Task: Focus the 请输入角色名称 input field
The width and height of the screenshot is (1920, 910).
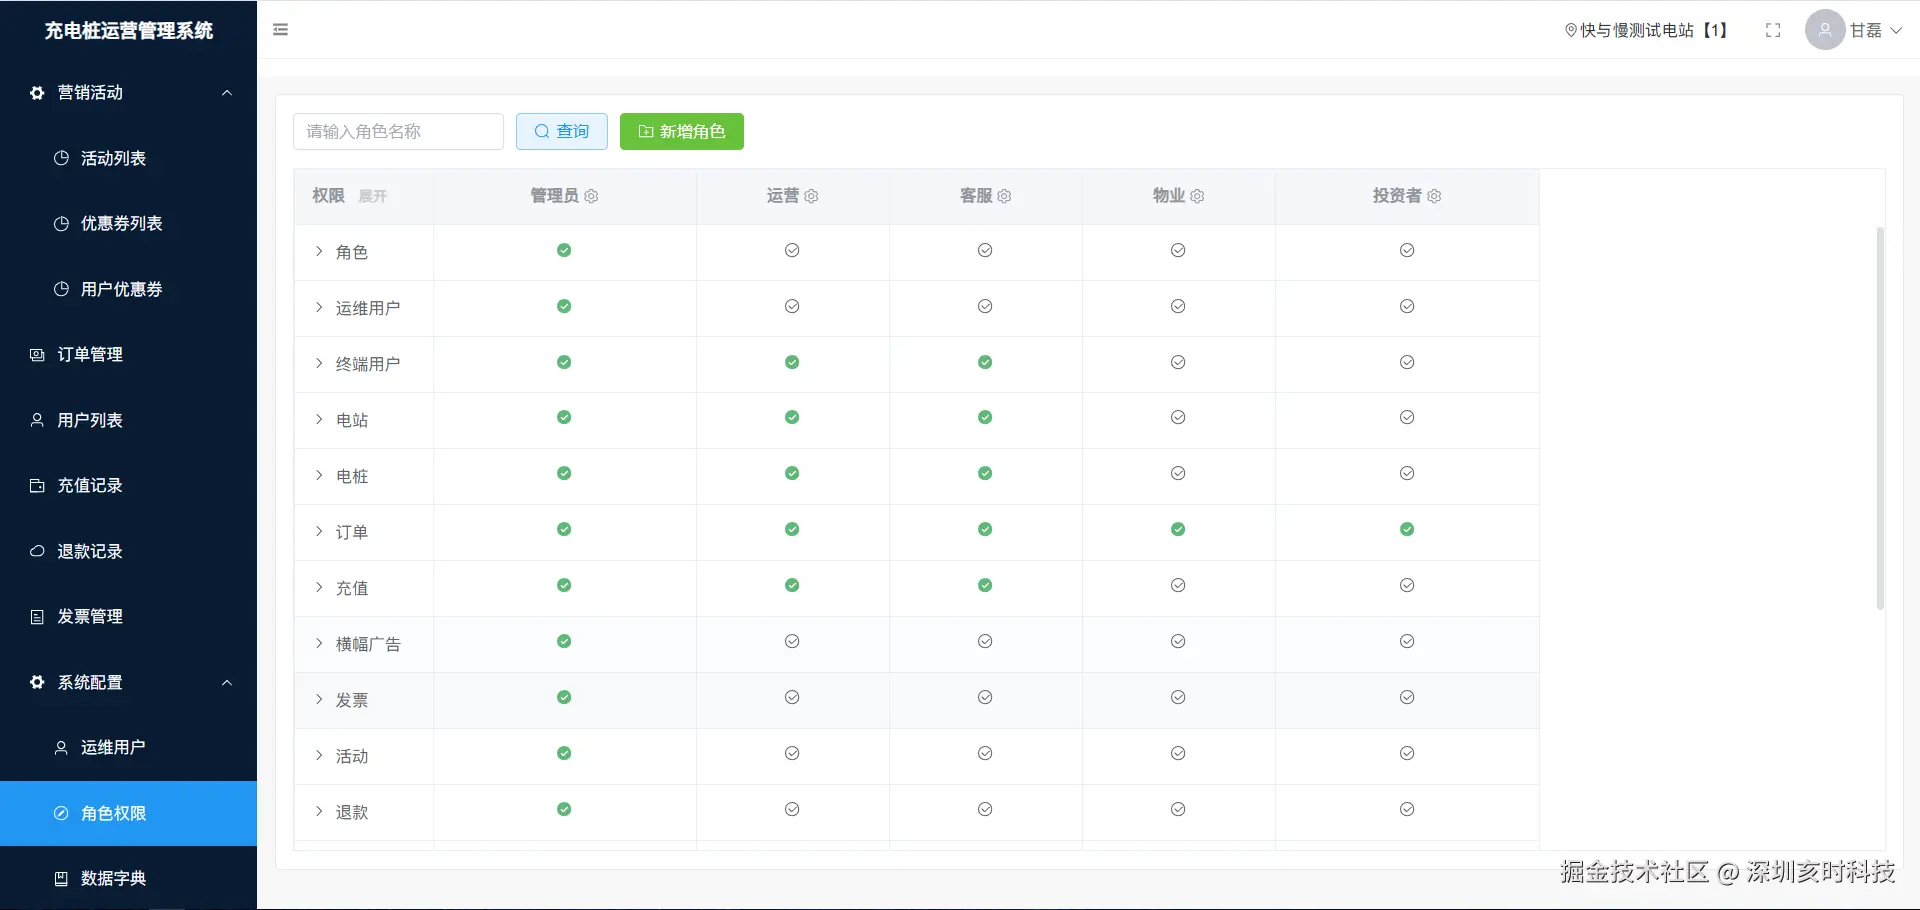Action: pos(398,131)
